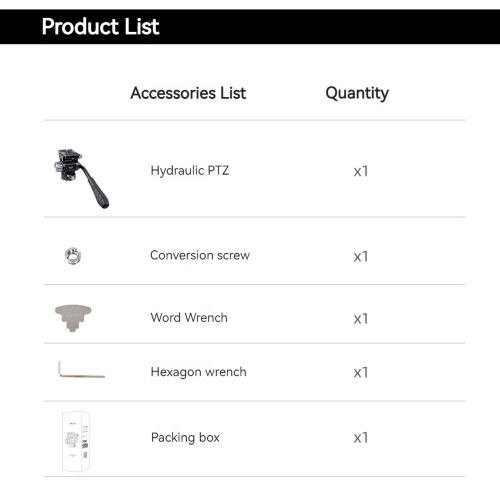Select the Word Wrench label
Viewport: 500px width, 500px height.
(x=189, y=318)
